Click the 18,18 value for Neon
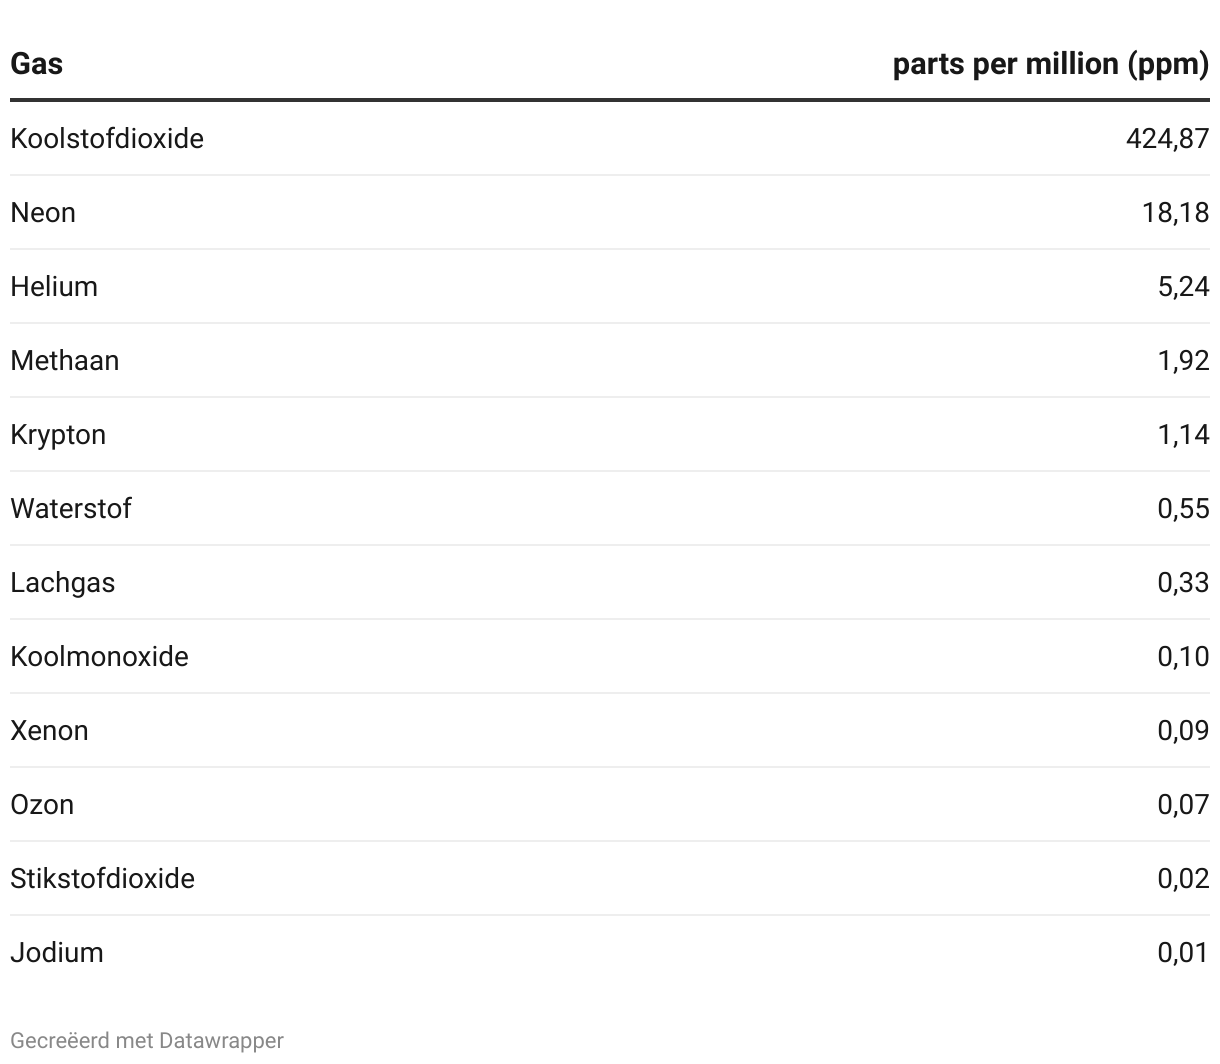The width and height of the screenshot is (1220, 1064). [x=1176, y=212]
